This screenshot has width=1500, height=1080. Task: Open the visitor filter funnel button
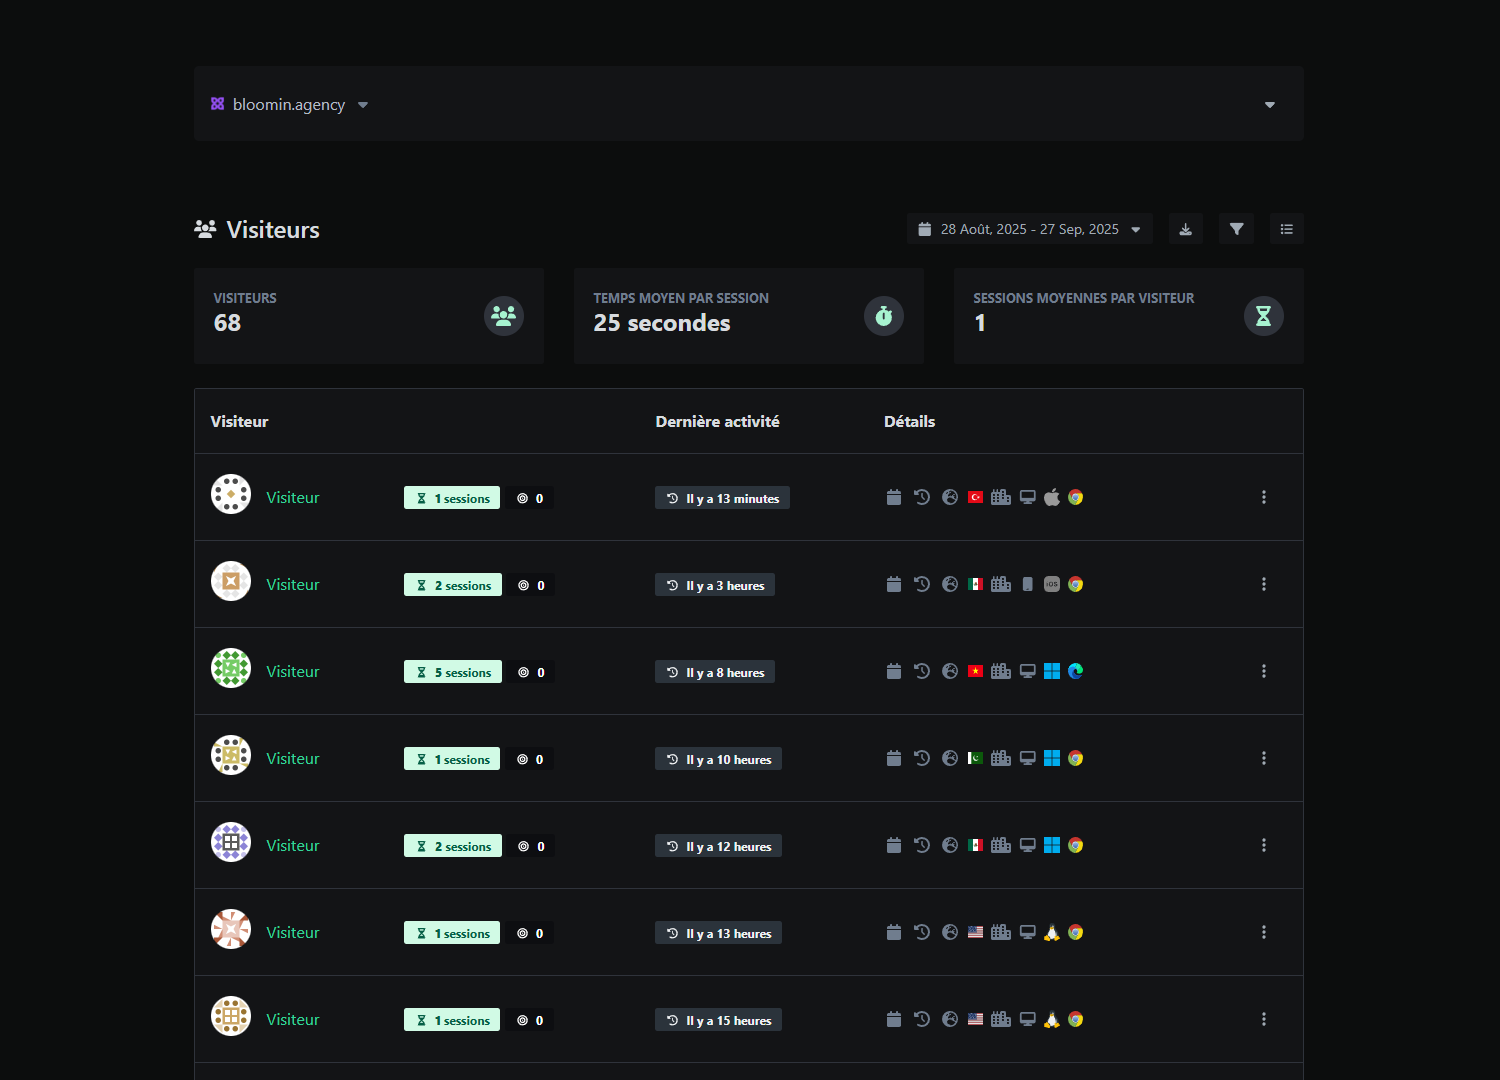point(1236,229)
